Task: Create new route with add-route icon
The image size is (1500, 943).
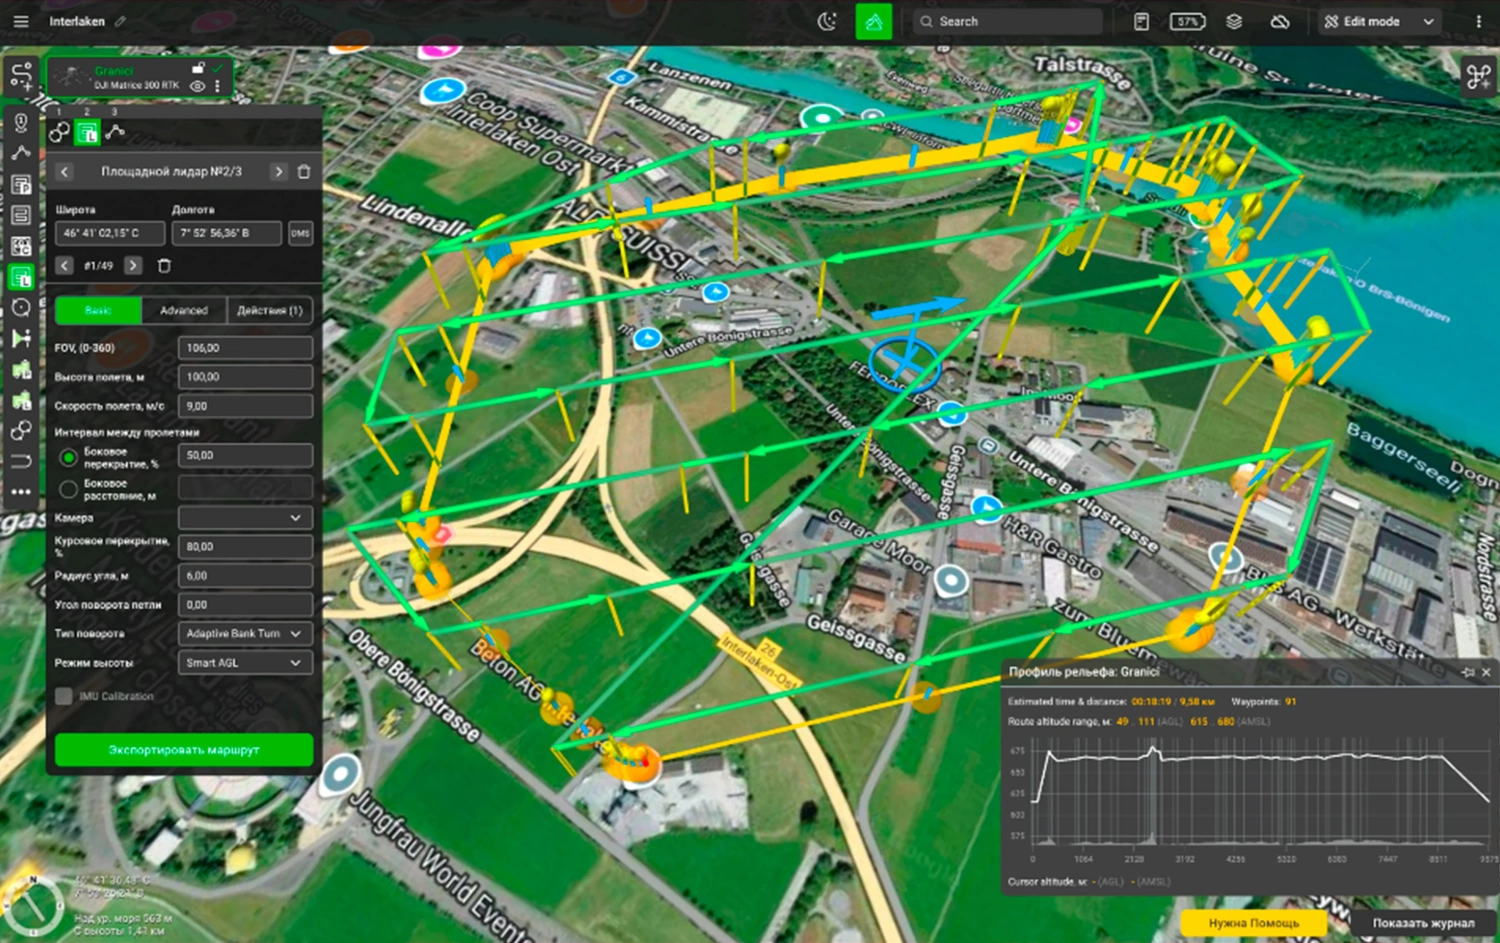Action: 21,76
